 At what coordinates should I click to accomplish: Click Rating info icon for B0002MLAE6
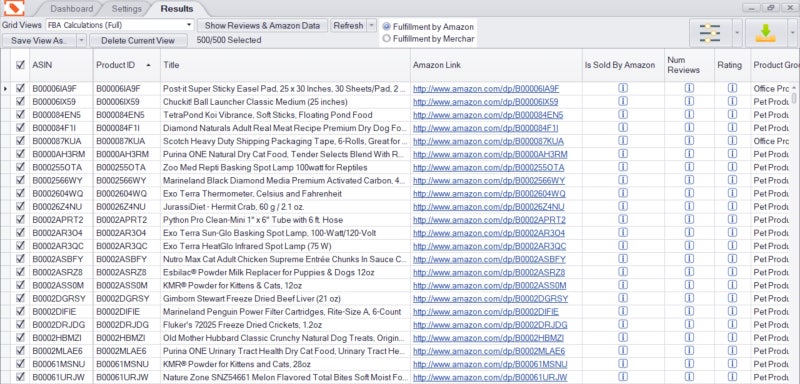[x=732, y=351]
